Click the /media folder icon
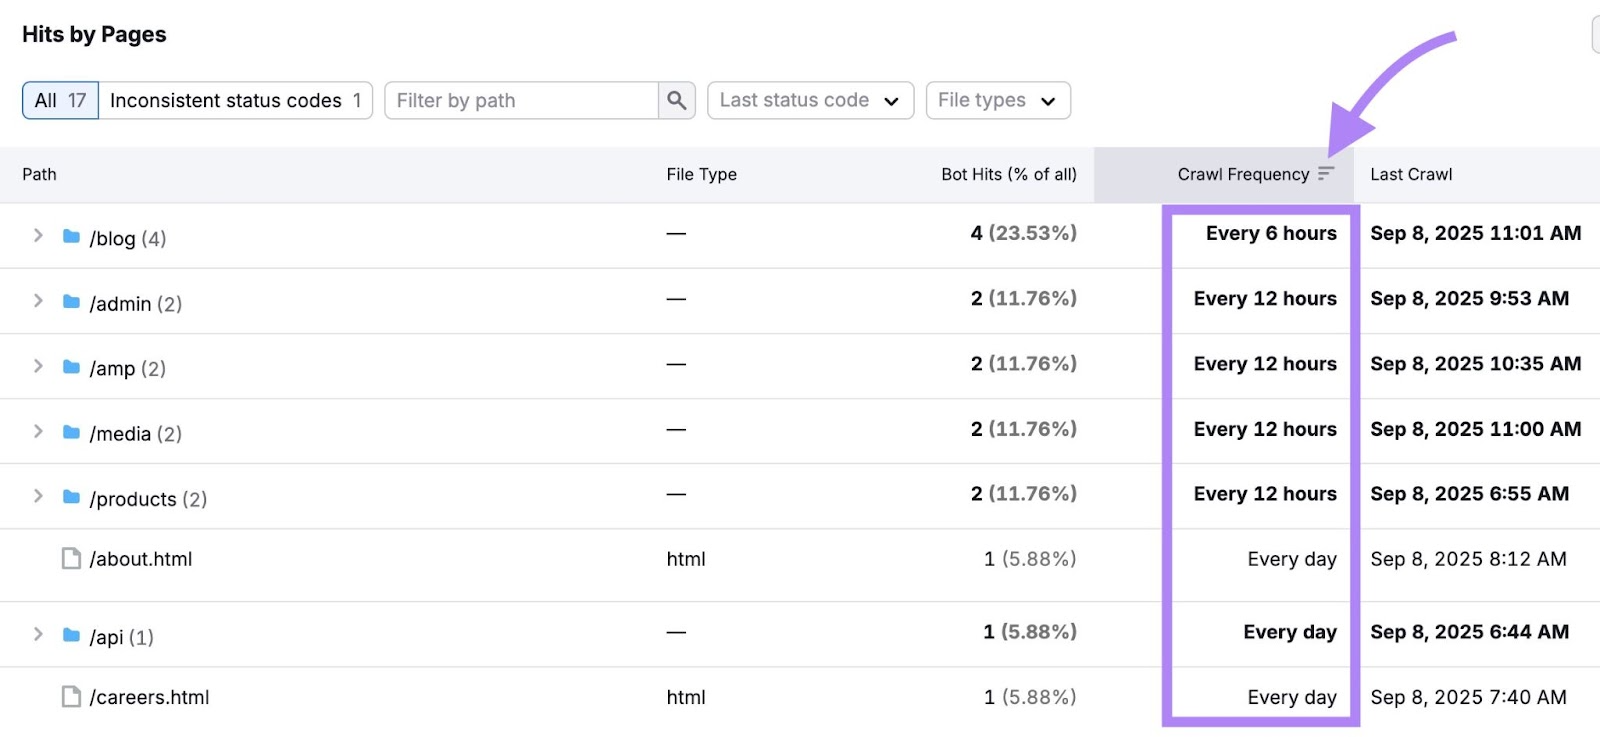 click(x=71, y=432)
